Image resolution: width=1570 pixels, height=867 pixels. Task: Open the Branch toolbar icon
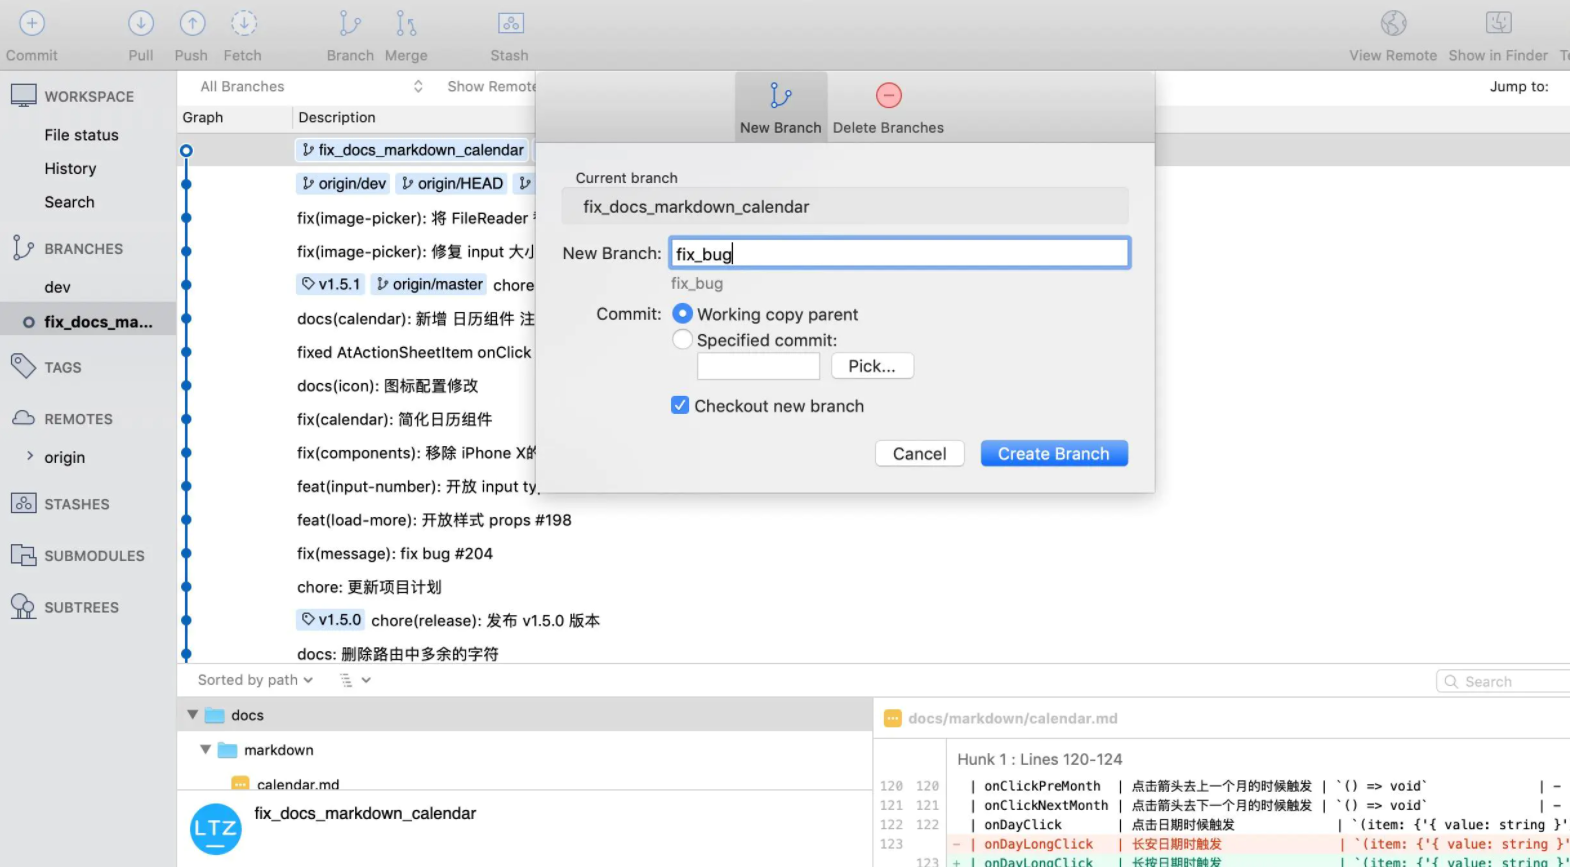pos(349,23)
